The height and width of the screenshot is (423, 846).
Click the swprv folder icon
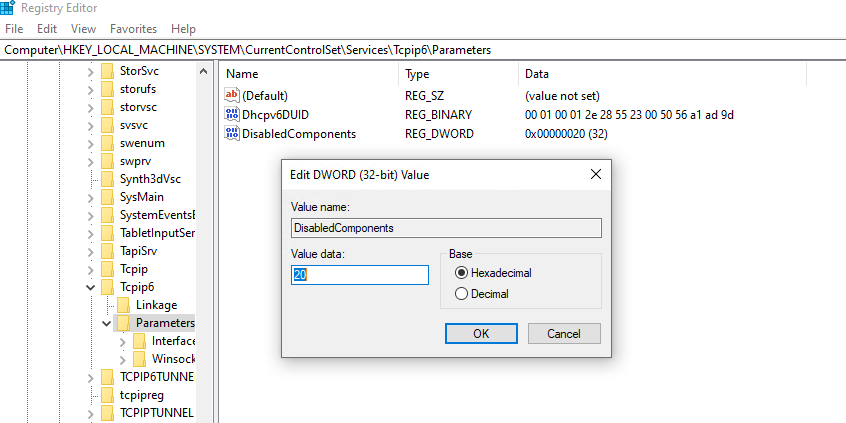(108, 161)
